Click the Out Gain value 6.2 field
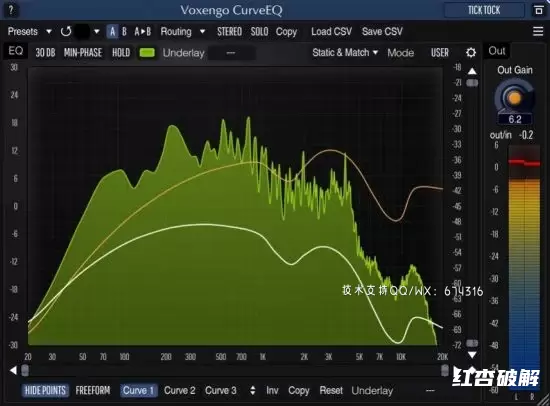This screenshot has height=406, width=550. [x=515, y=119]
